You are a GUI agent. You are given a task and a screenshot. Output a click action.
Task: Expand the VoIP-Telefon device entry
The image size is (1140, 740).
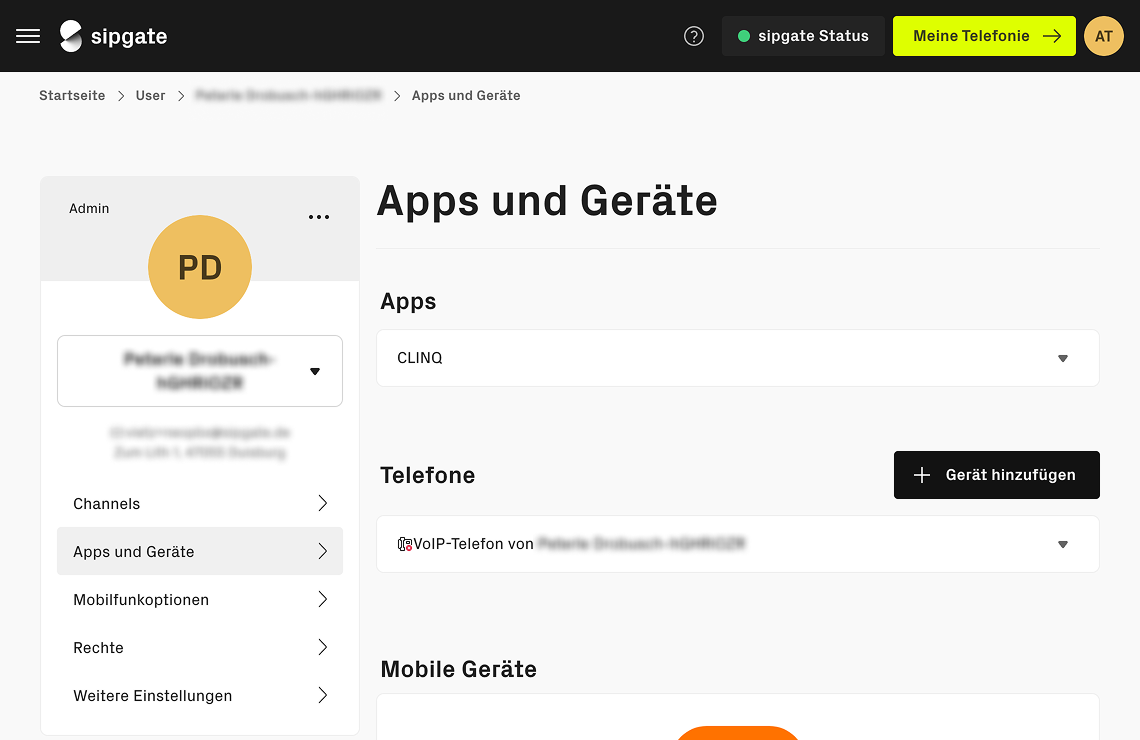tap(1062, 544)
